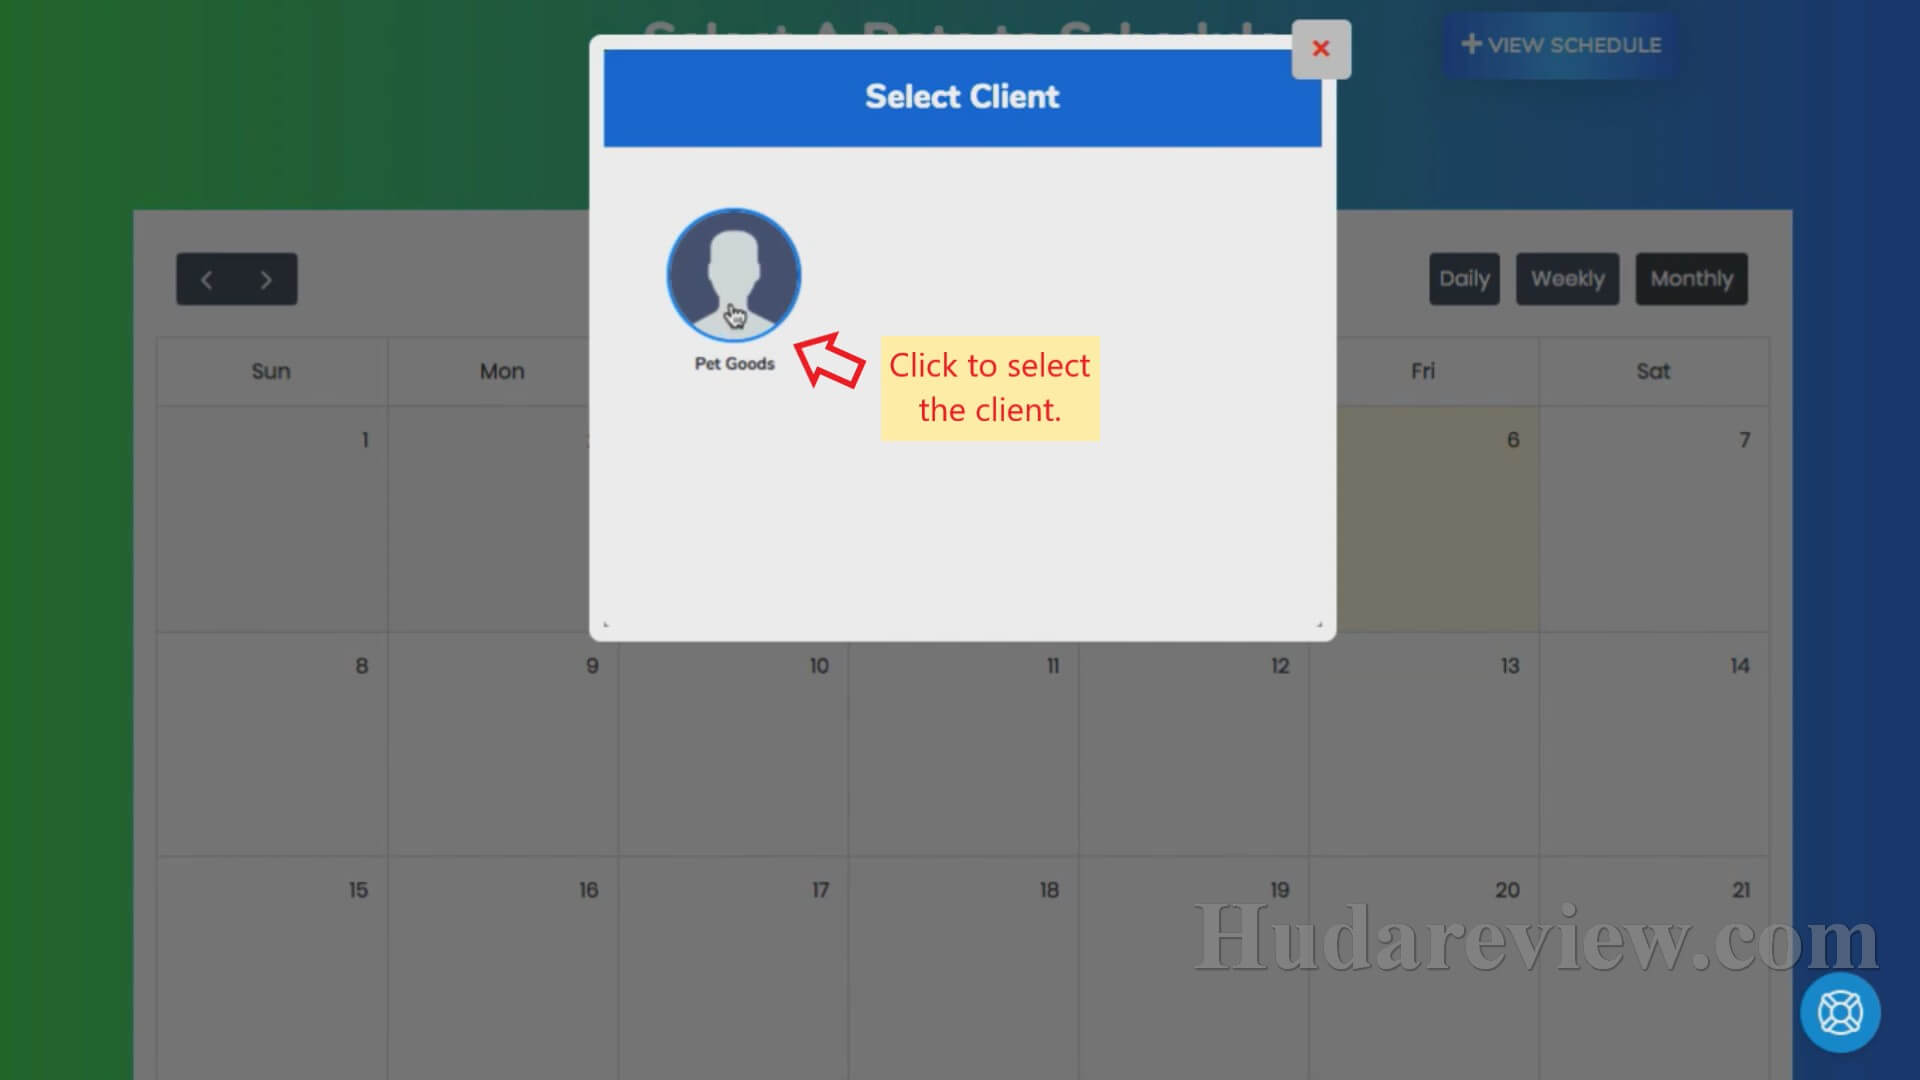Toggle Daily schedule display mode

pos(1464,278)
